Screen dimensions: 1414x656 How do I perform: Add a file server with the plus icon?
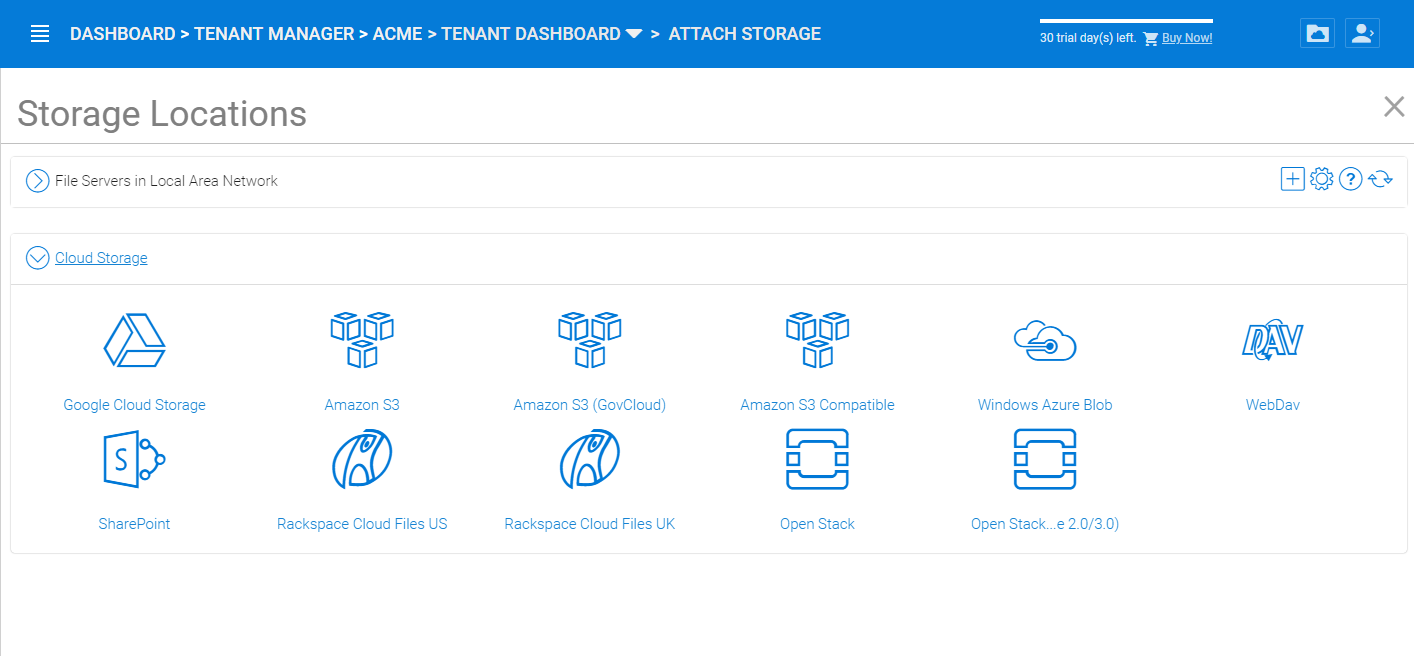tap(1292, 179)
